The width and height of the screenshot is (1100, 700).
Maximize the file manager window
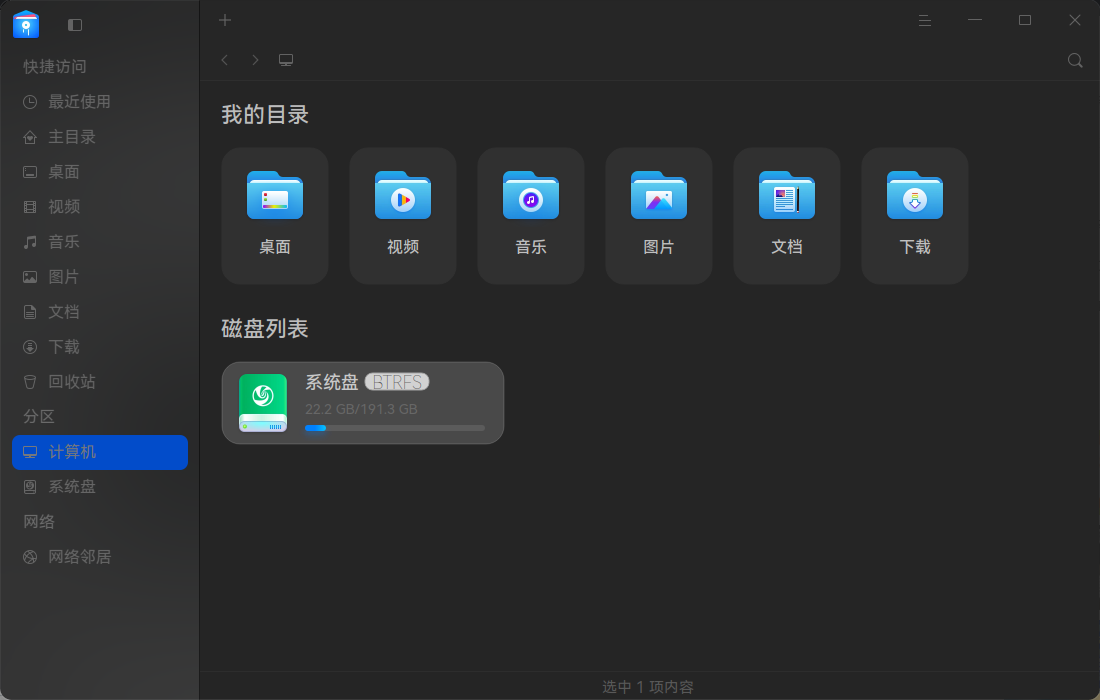[x=1025, y=20]
